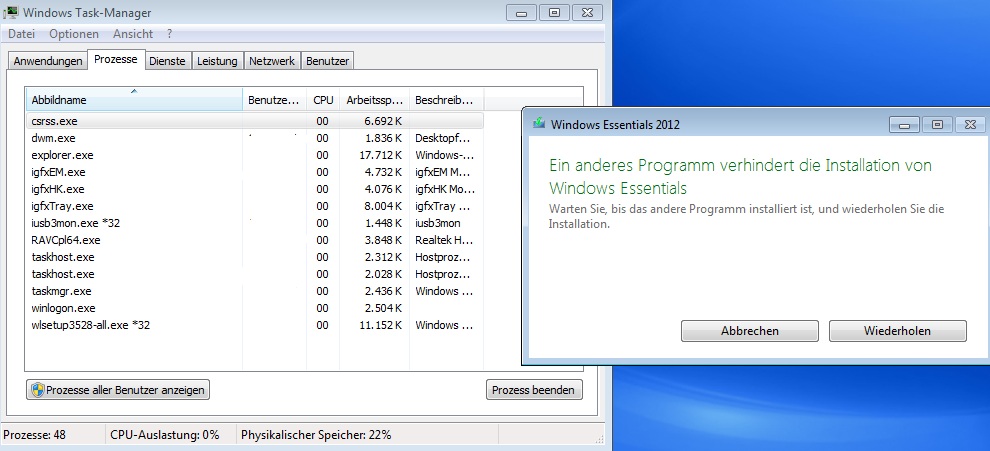Open the Datei menu in Task-Manager
The height and width of the screenshot is (451, 990).
[21, 34]
